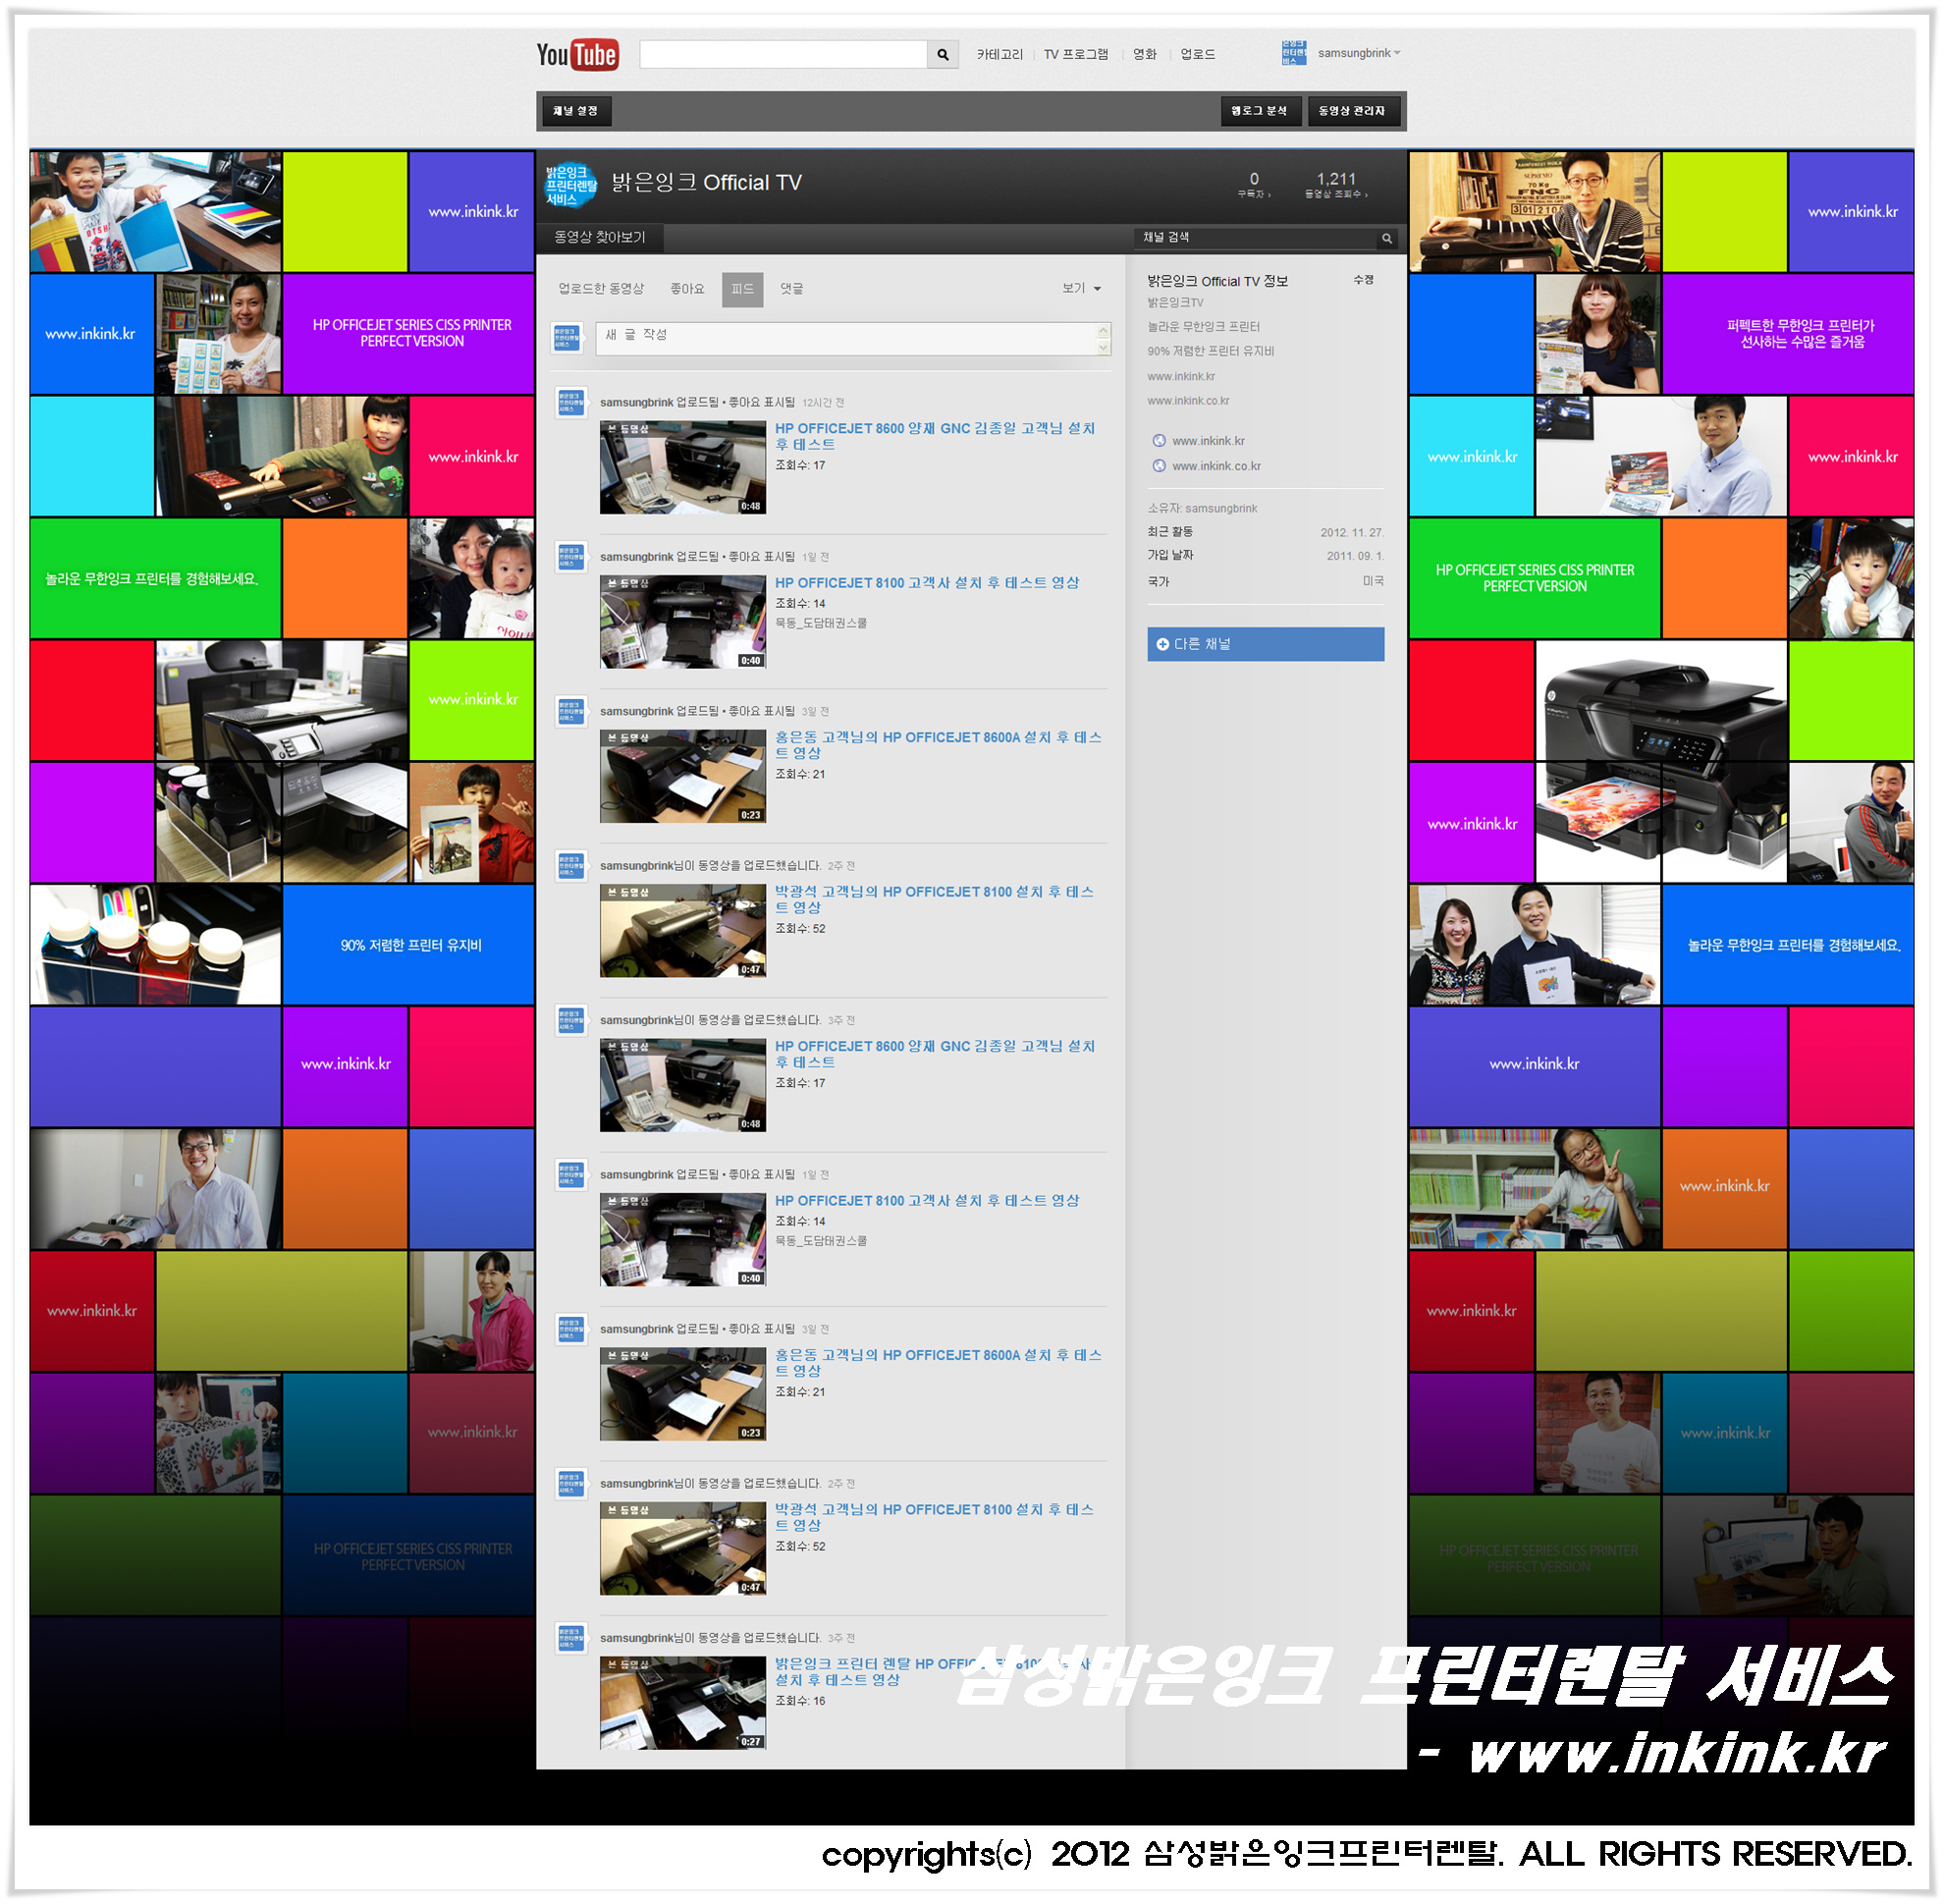Play the 0:48 thumbnail of the first 3주 전 post
This screenshot has width=1944, height=1904.
[682, 1085]
